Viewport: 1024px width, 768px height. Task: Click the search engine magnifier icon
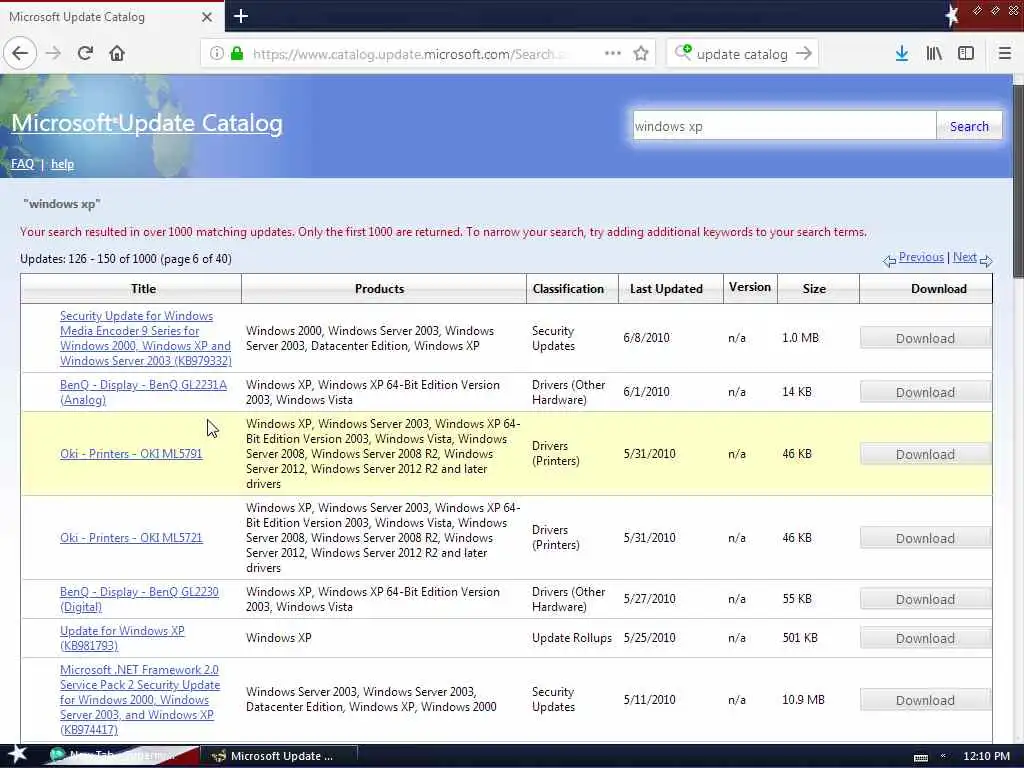(x=683, y=52)
